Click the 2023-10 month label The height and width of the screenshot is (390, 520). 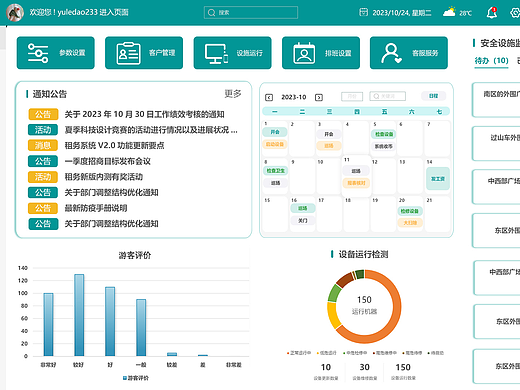(x=294, y=97)
